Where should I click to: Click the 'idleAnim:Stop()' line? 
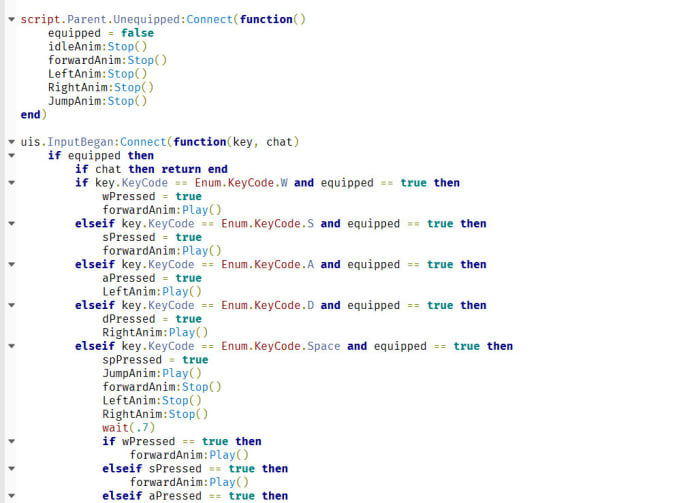pyautogui.click(x=97, y=46)
